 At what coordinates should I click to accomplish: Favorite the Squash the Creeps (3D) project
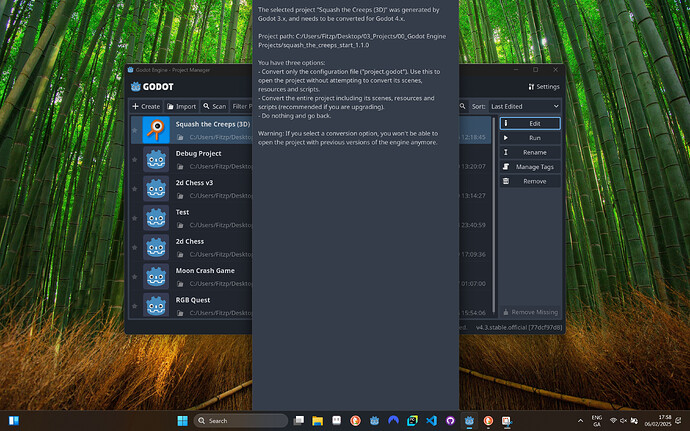[x=135, y=130]
